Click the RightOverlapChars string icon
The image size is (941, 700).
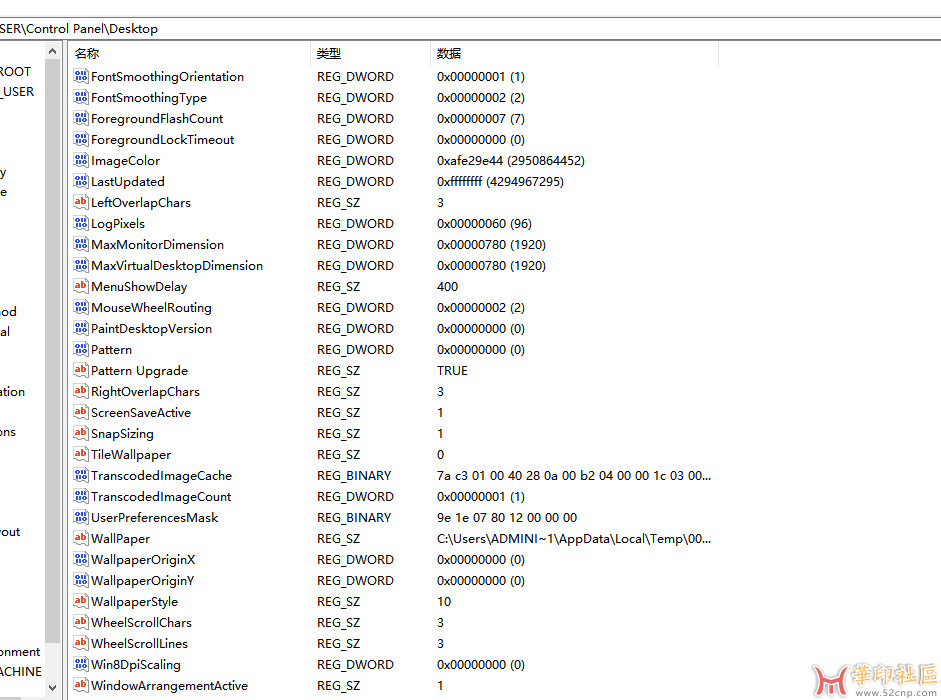click(81, 391)
